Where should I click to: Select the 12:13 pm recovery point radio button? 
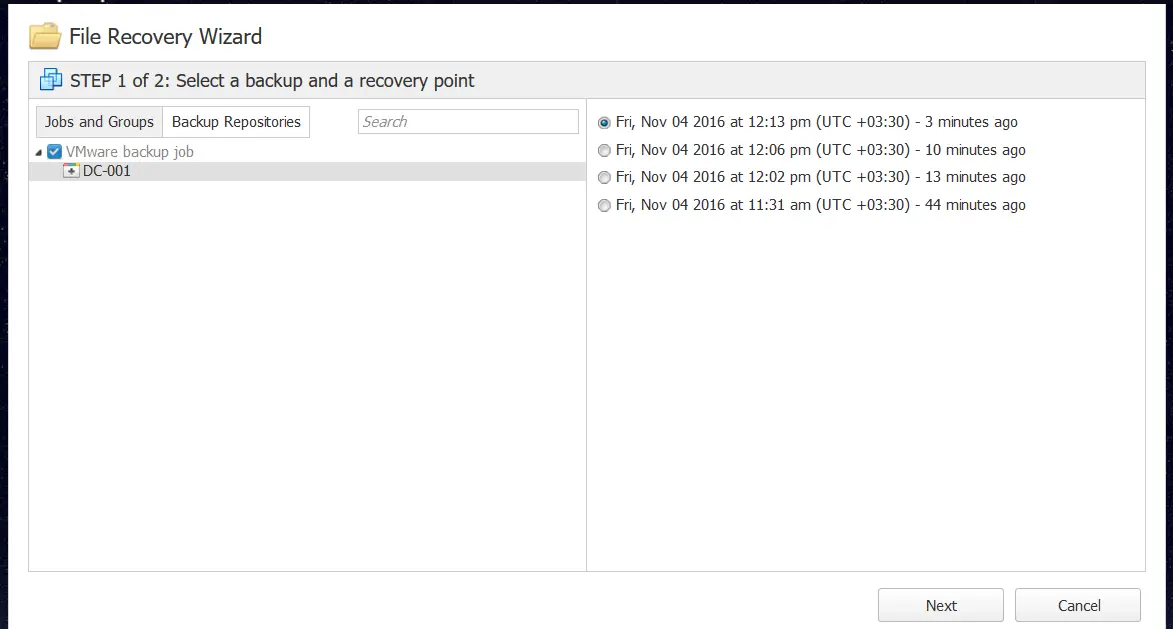coord(604,123)
